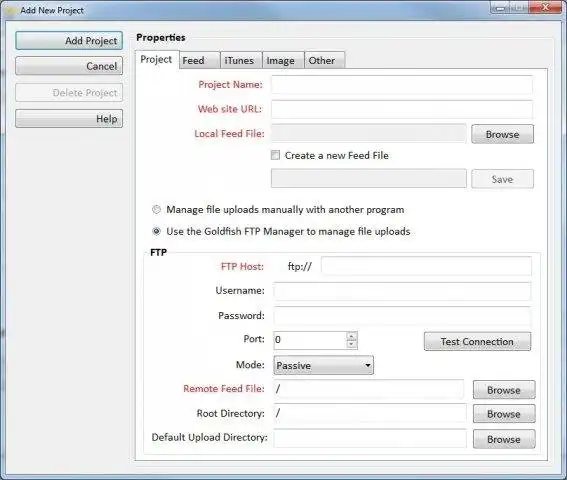Choose Goldfish FTP Manager radio option
567x480 pixels.
pyautogui.click(x=156, y=231)
